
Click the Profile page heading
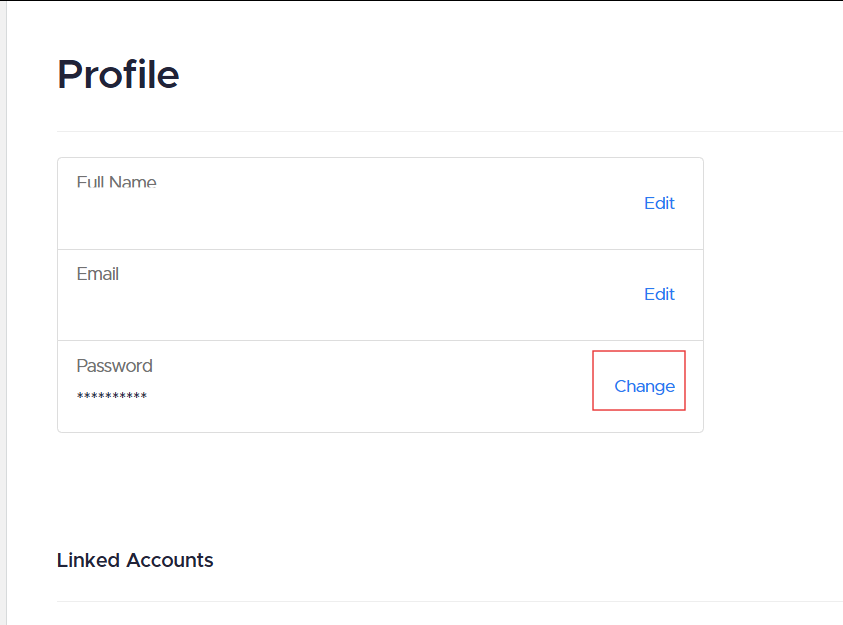(x=118, y=74)
